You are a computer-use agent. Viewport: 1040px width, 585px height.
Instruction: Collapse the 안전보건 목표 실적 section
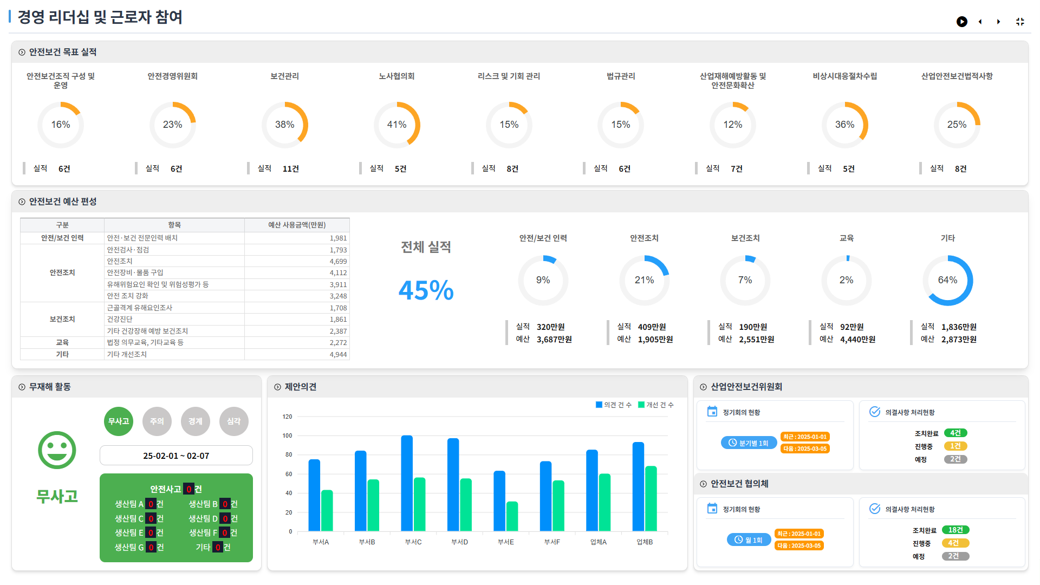coord(22,52)
